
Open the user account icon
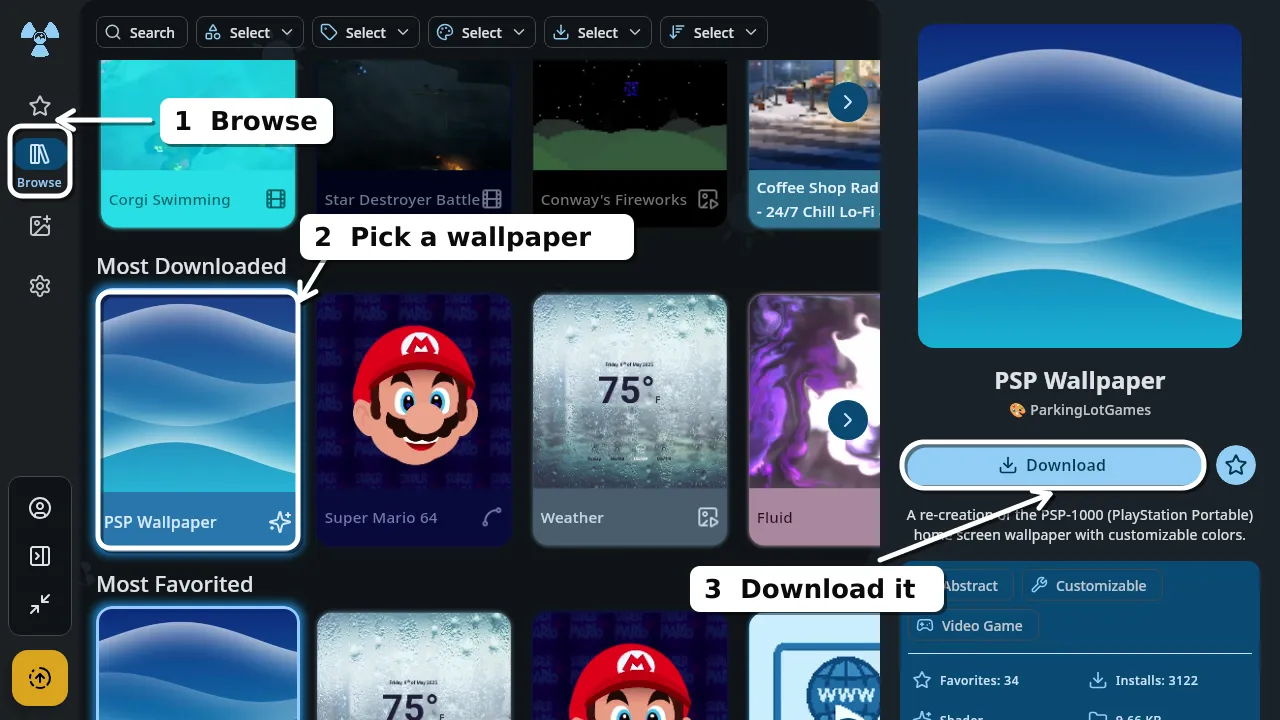[x=40, y=508]
